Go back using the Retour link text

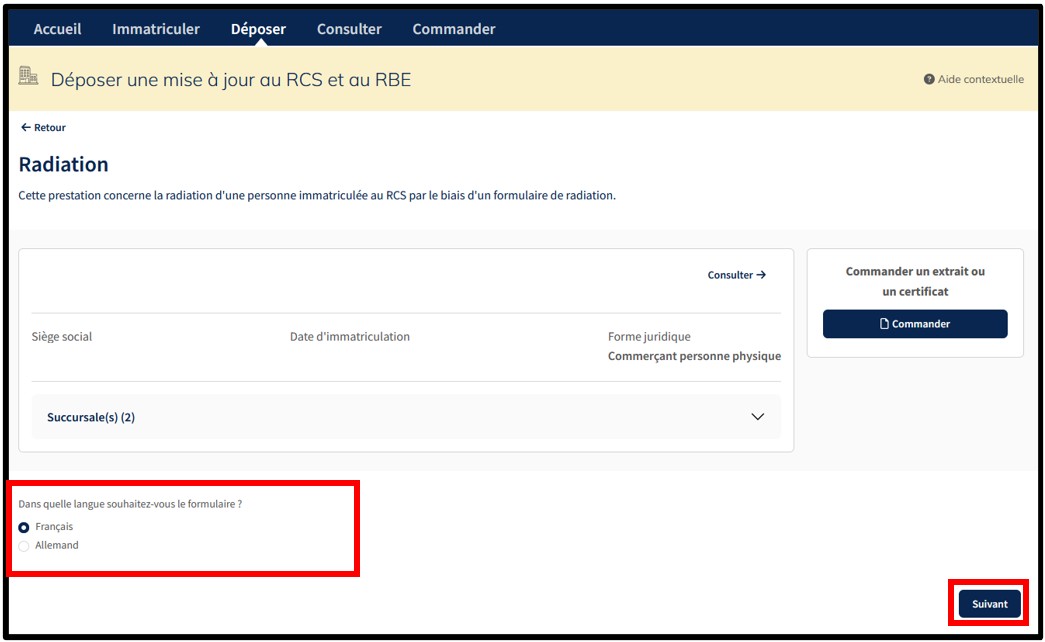click(x=50, y=128)
